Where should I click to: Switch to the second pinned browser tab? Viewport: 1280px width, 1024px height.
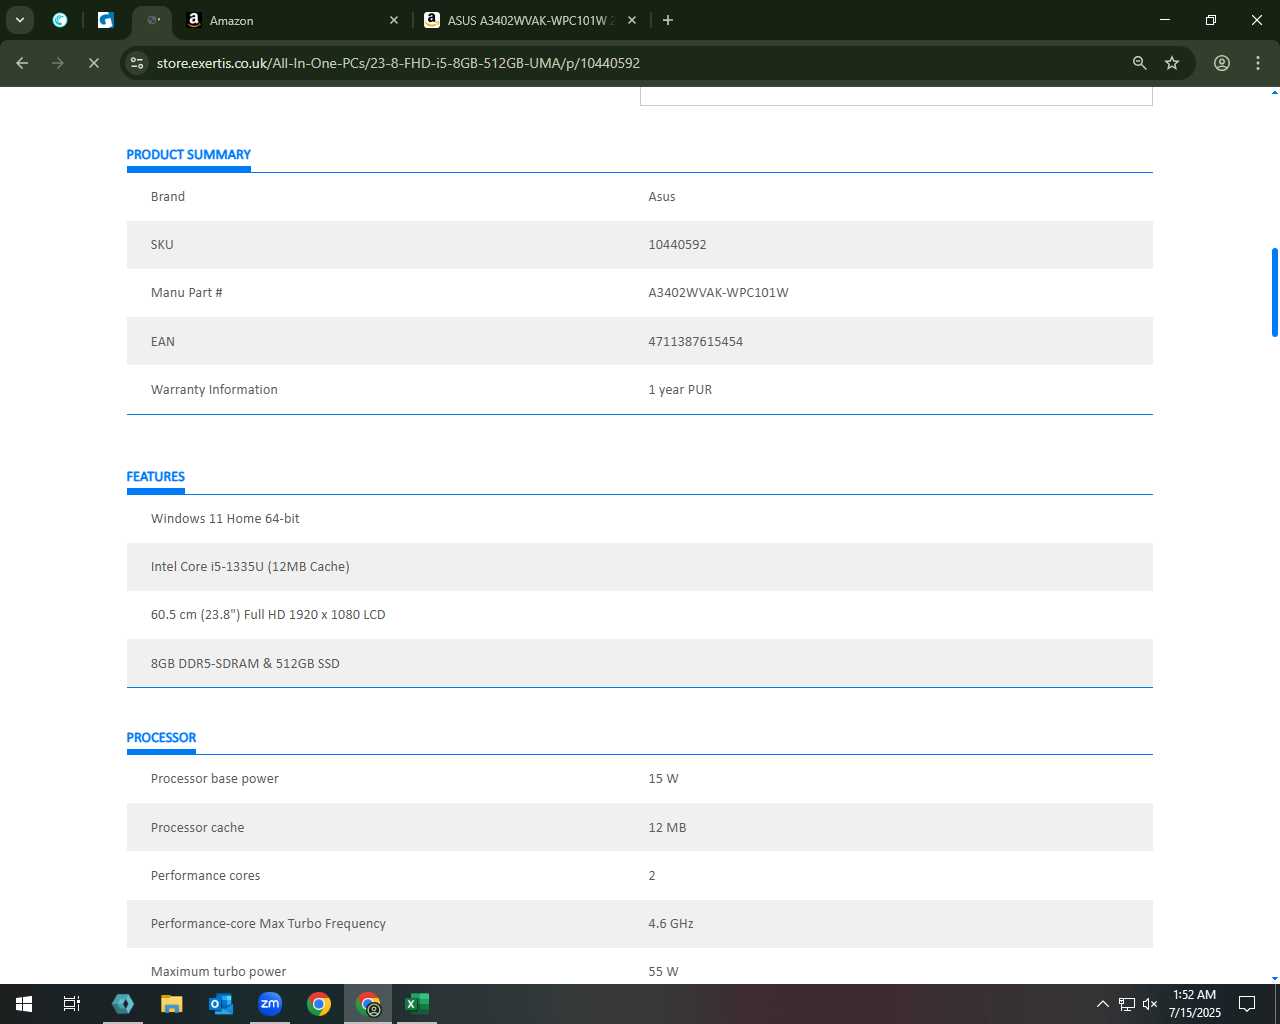[x=106, y=20]
